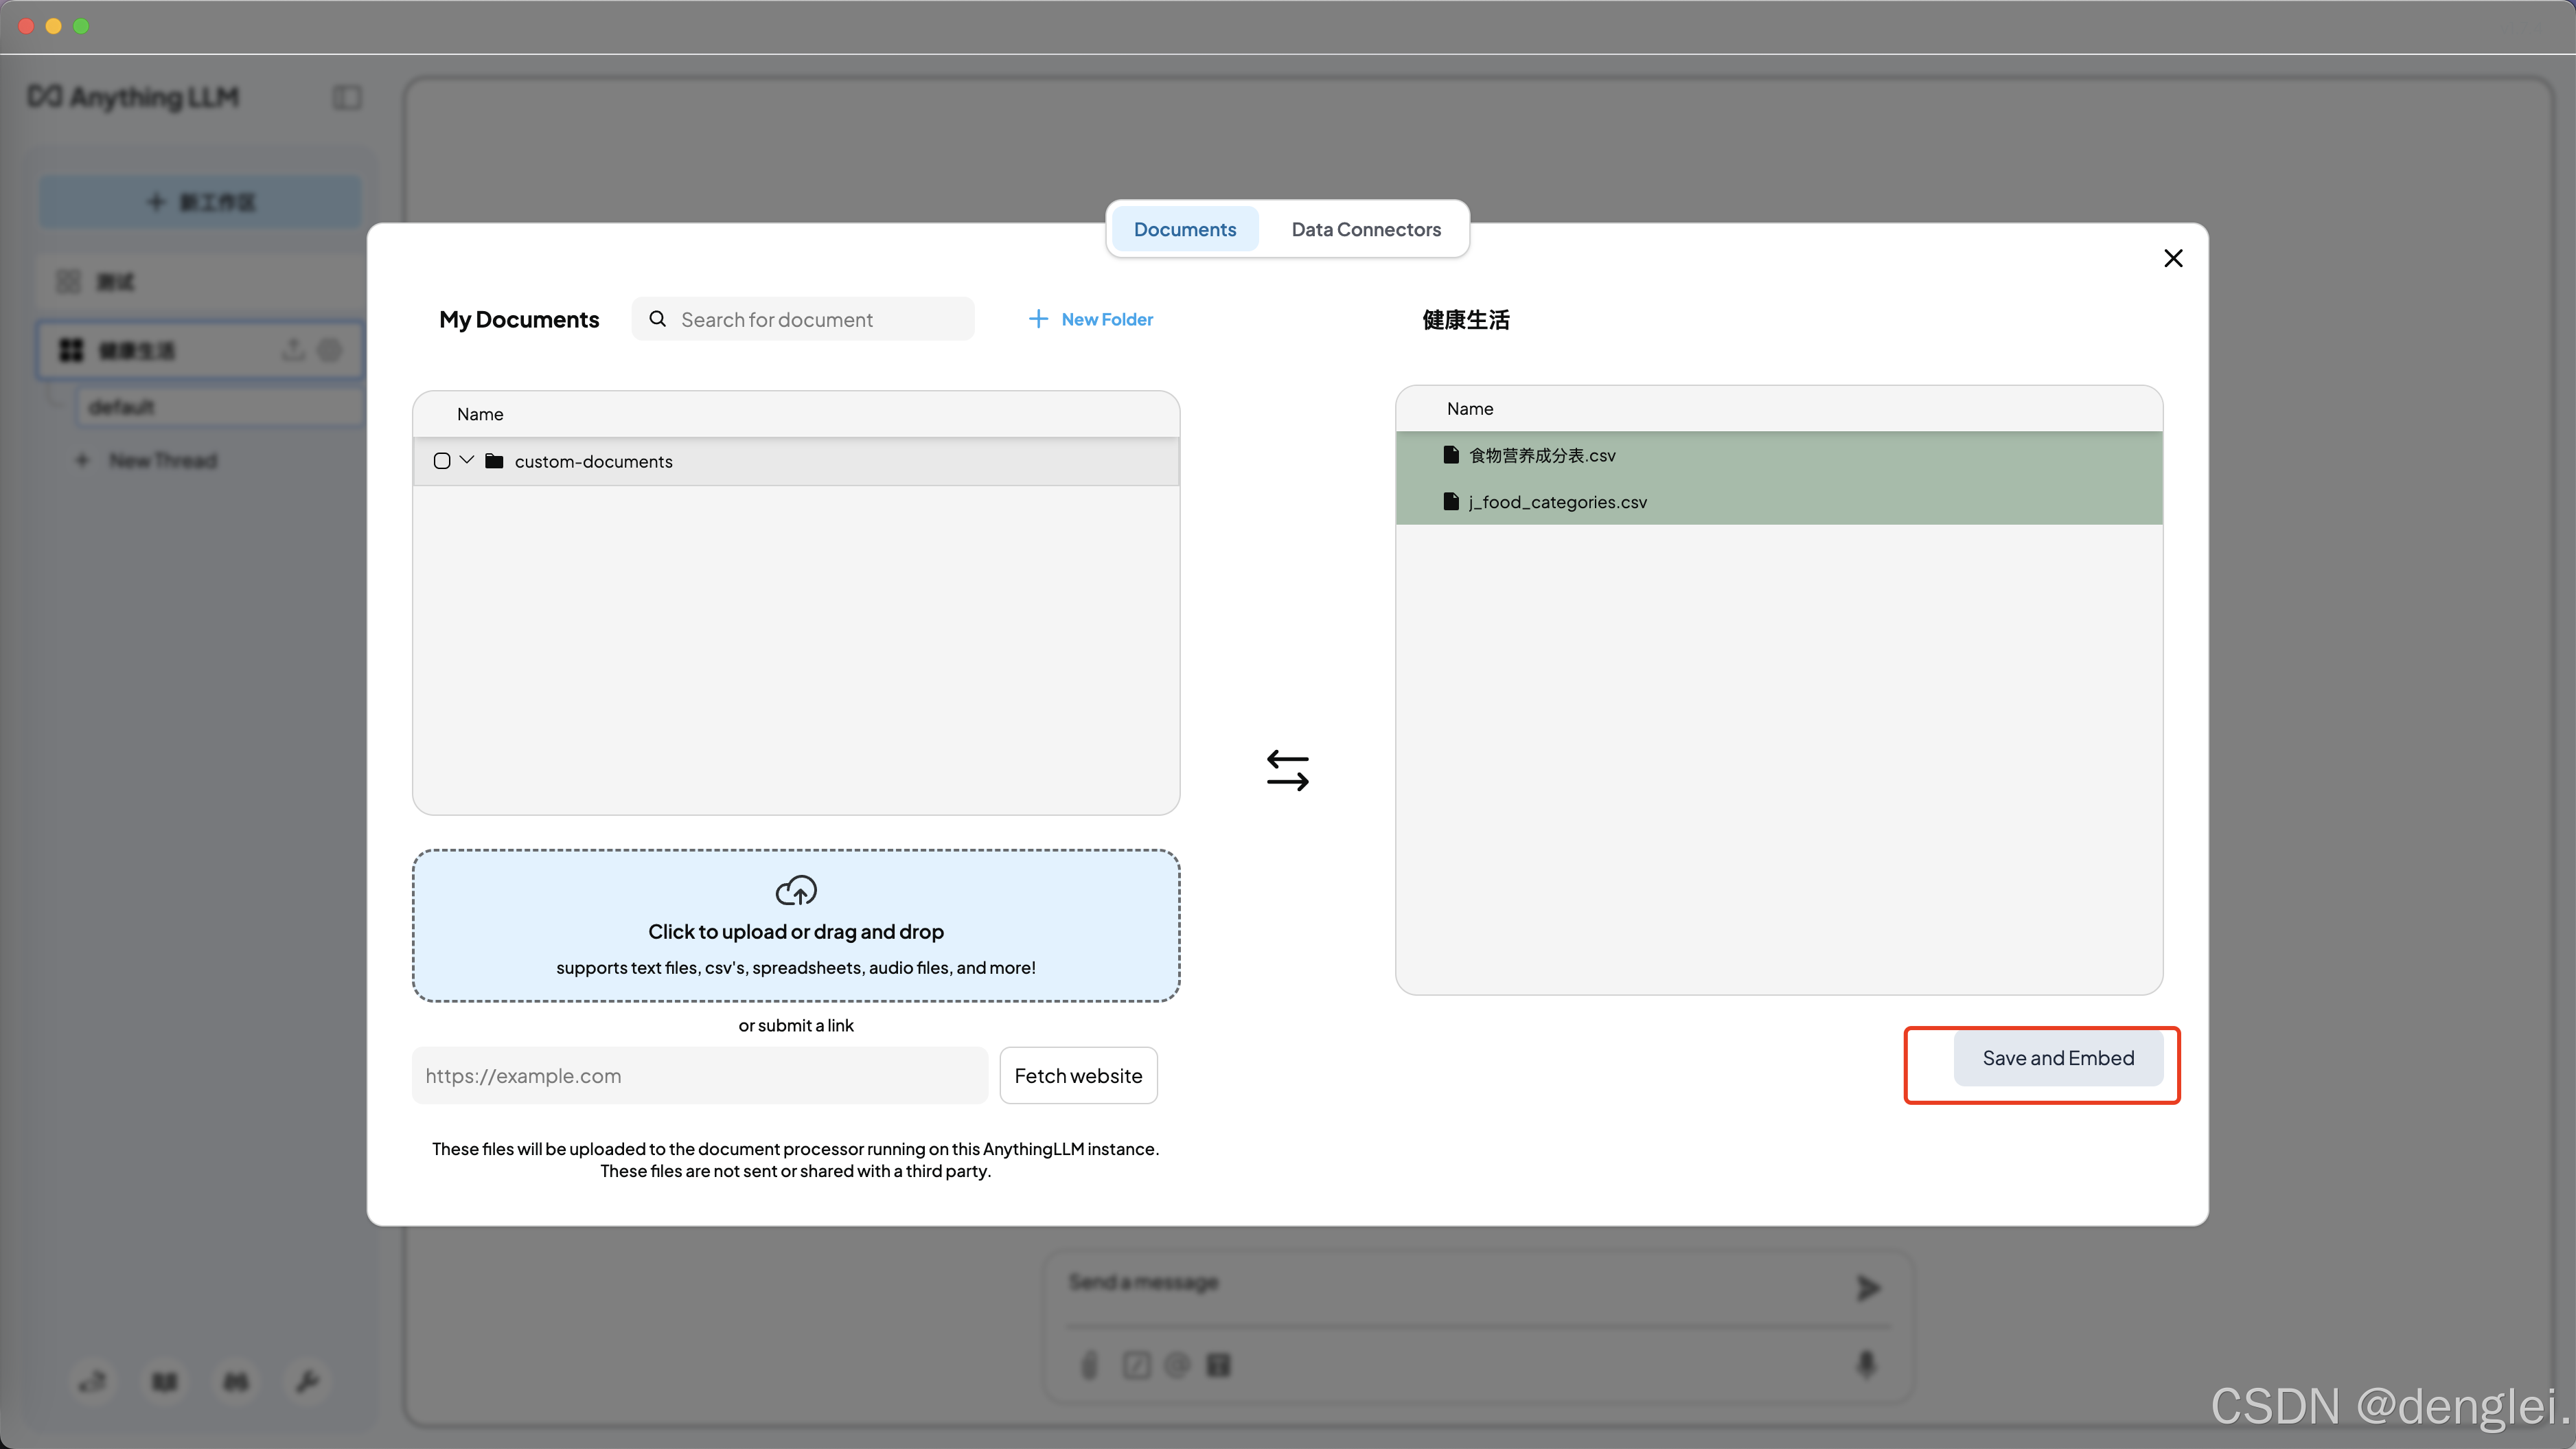This screenshot has width=2576, height=1449.
Task: Close the documents modal with X
Action: point(2172,258)
